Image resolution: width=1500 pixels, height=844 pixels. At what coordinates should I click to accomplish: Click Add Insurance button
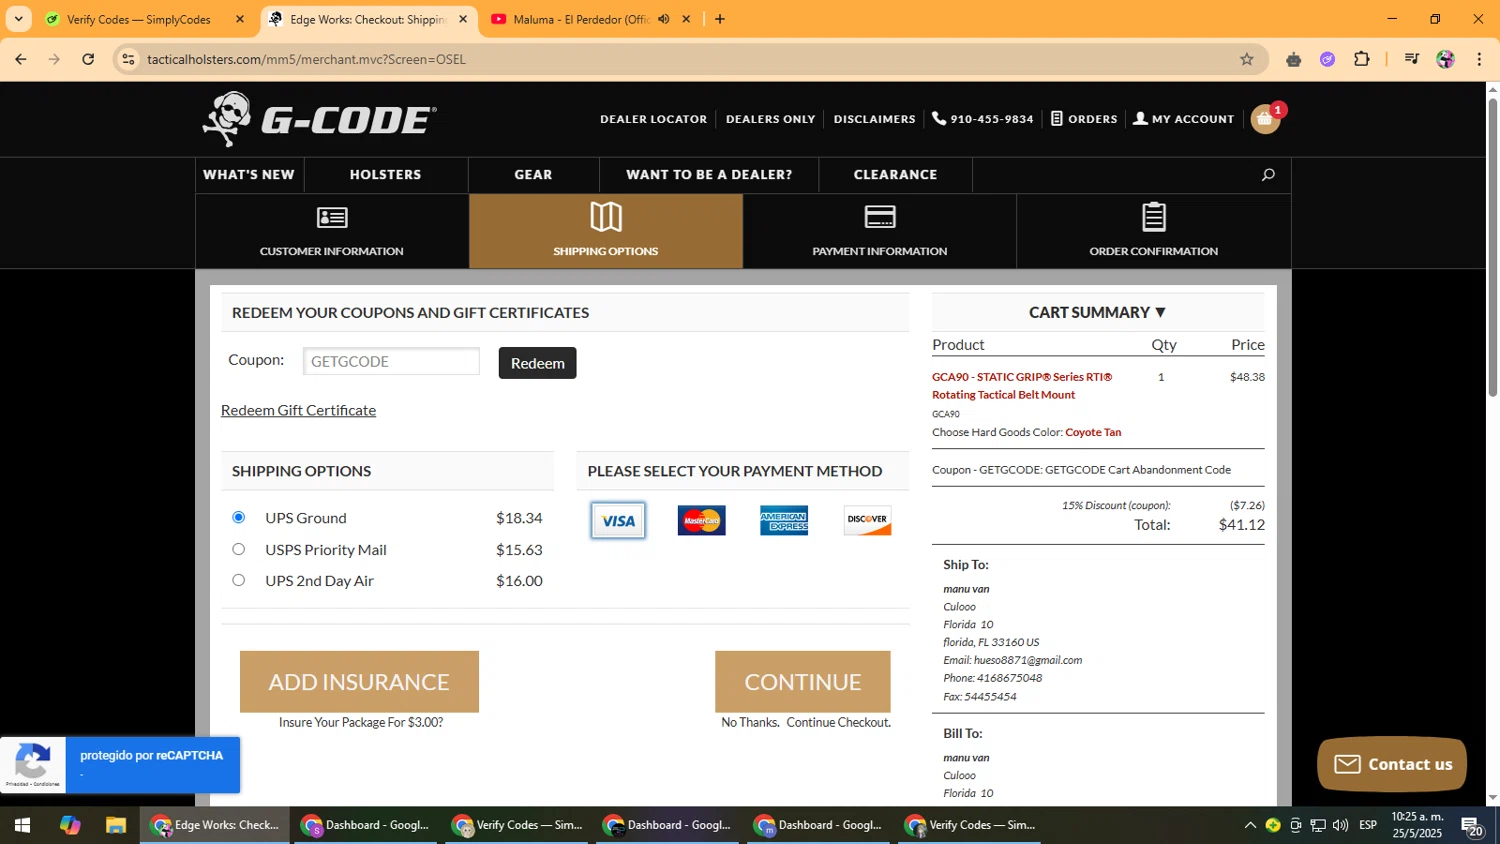359,682
